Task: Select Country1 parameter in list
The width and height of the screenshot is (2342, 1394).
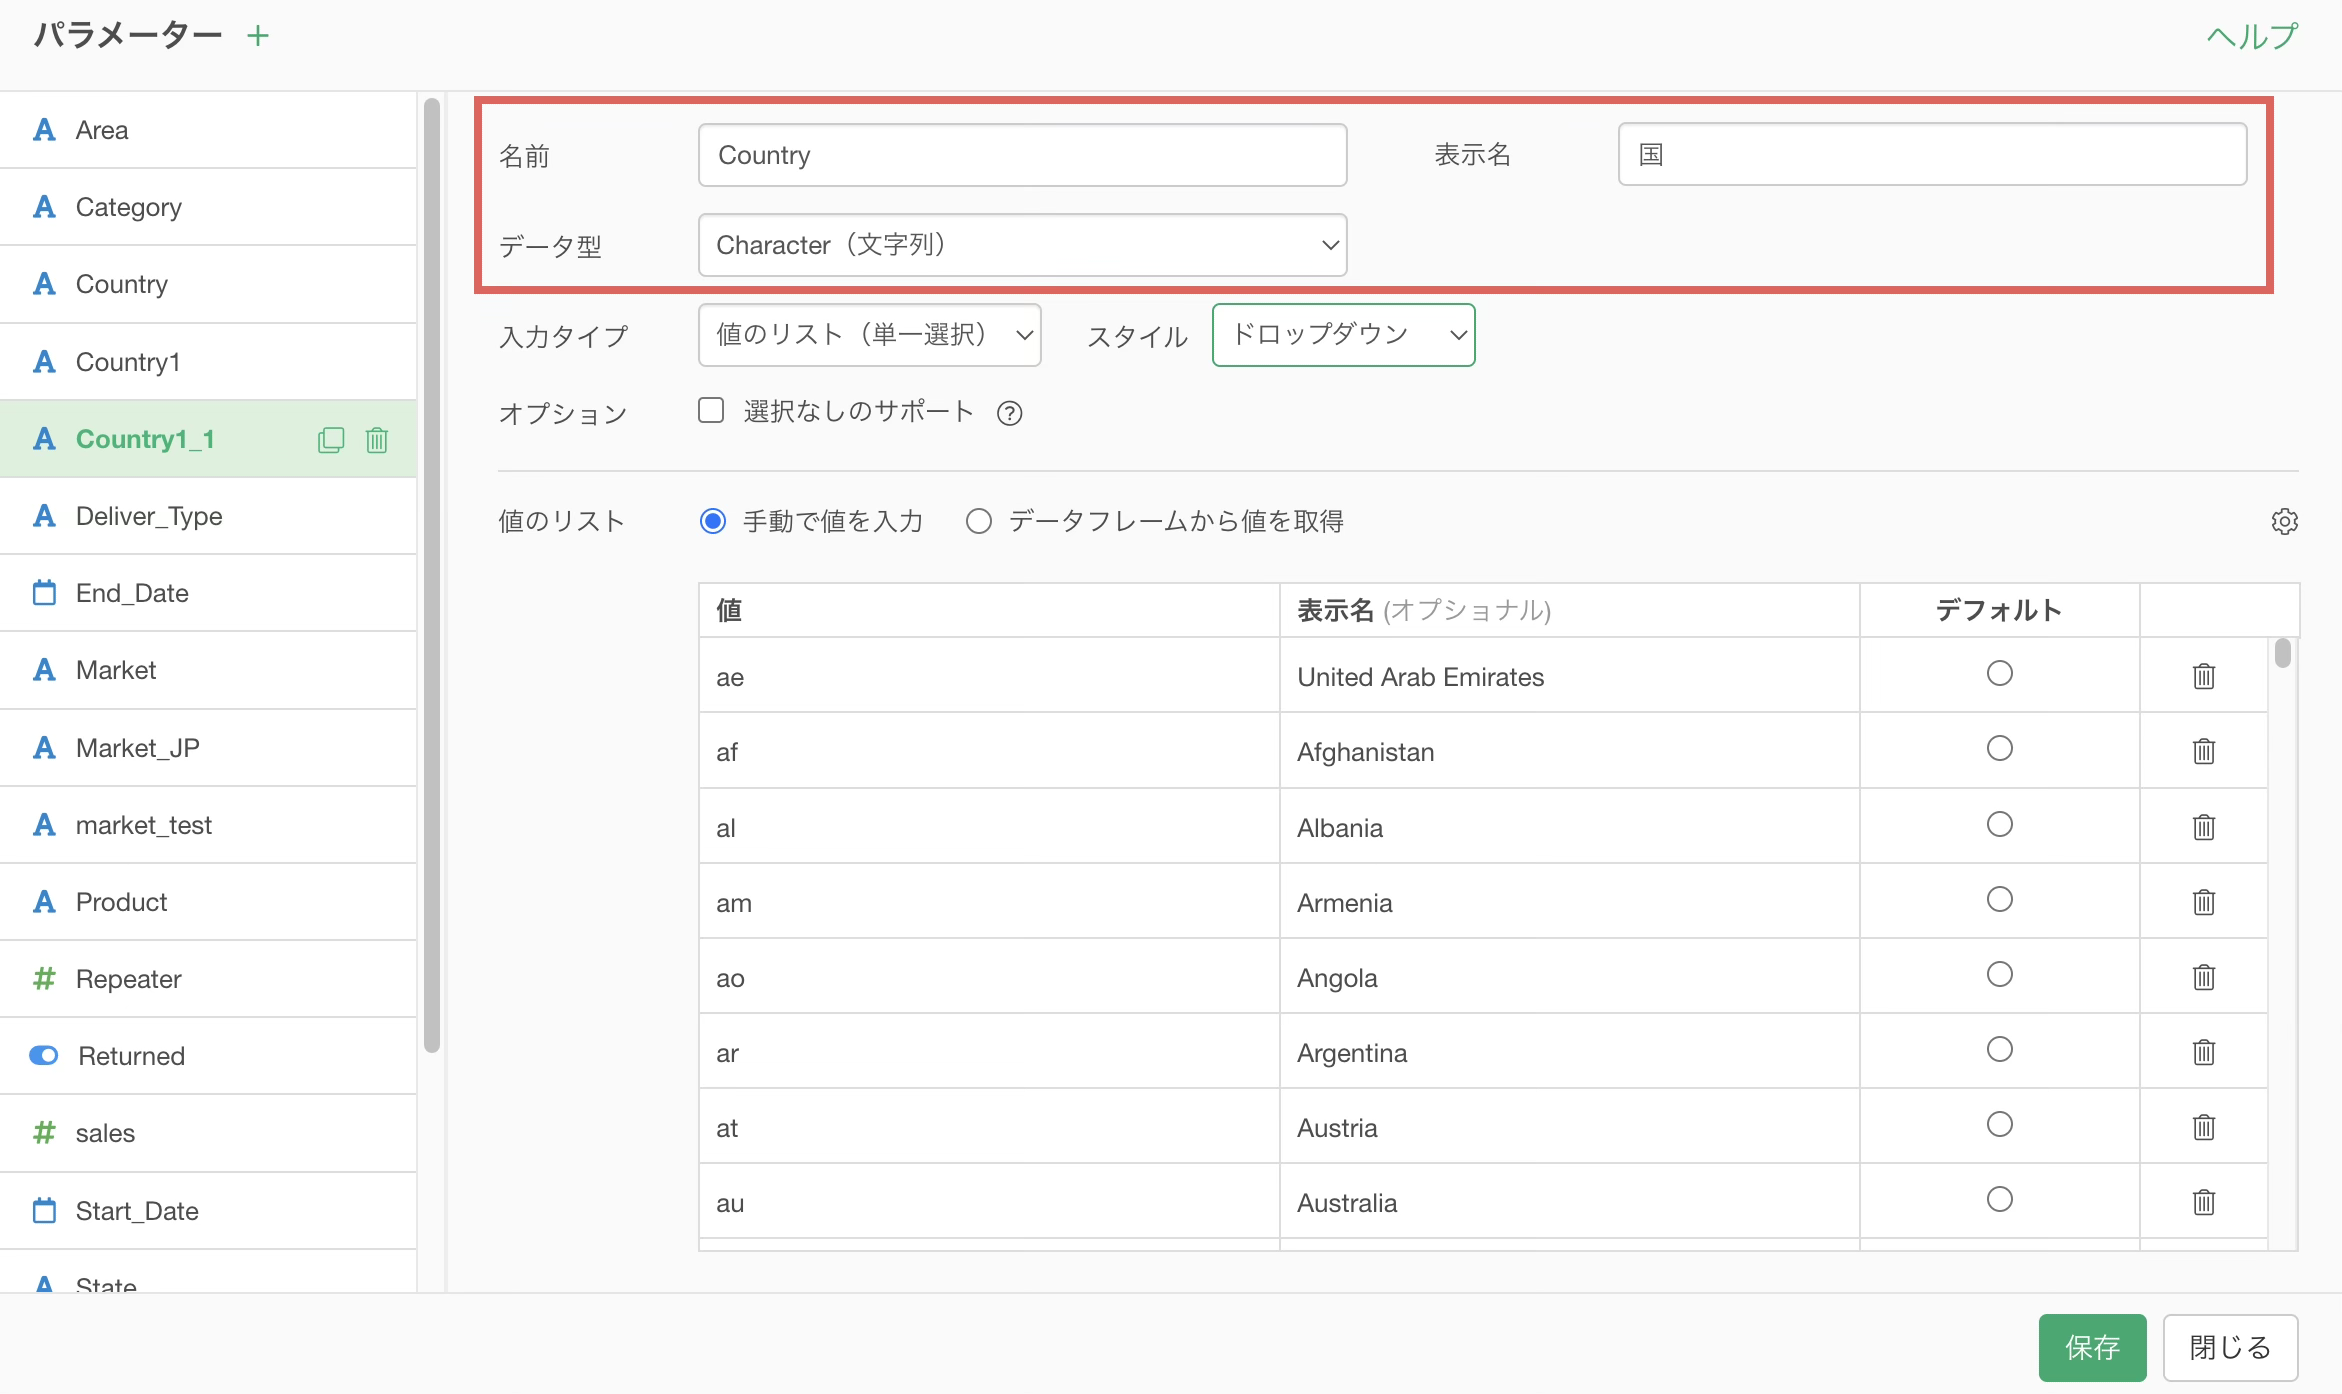Action: [x=208, y=362]
